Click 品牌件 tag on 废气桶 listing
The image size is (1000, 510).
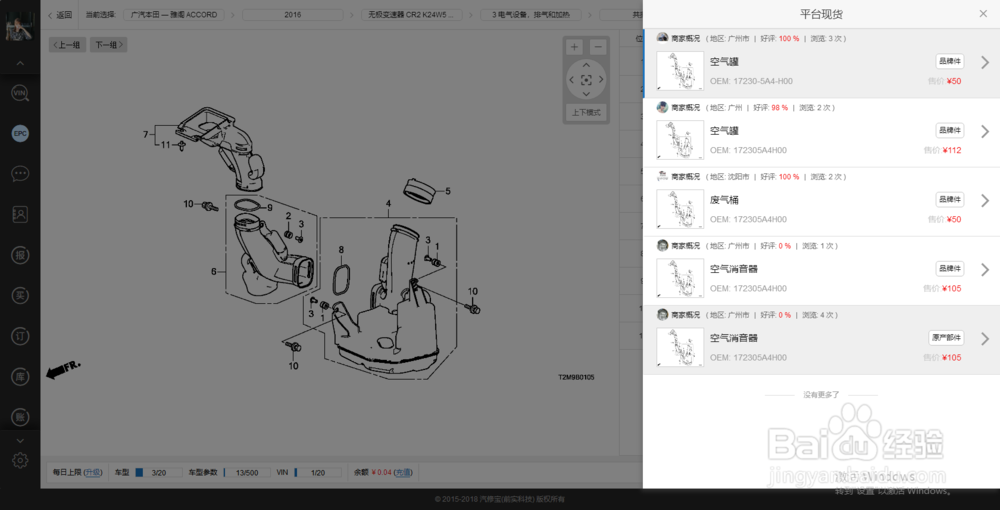[950, 200]
